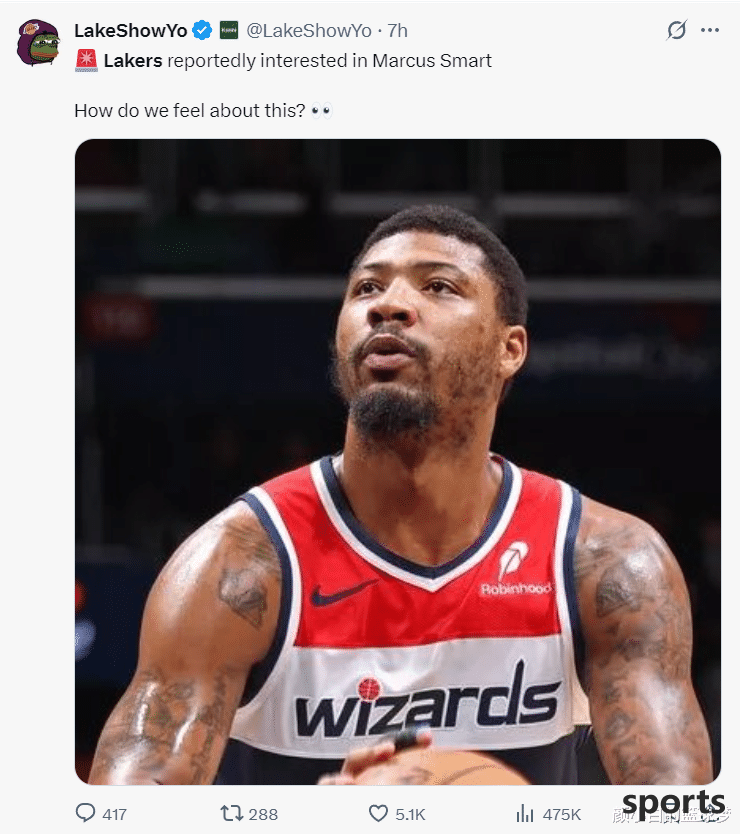View analytics via the bar chart icon

(525, 813)
